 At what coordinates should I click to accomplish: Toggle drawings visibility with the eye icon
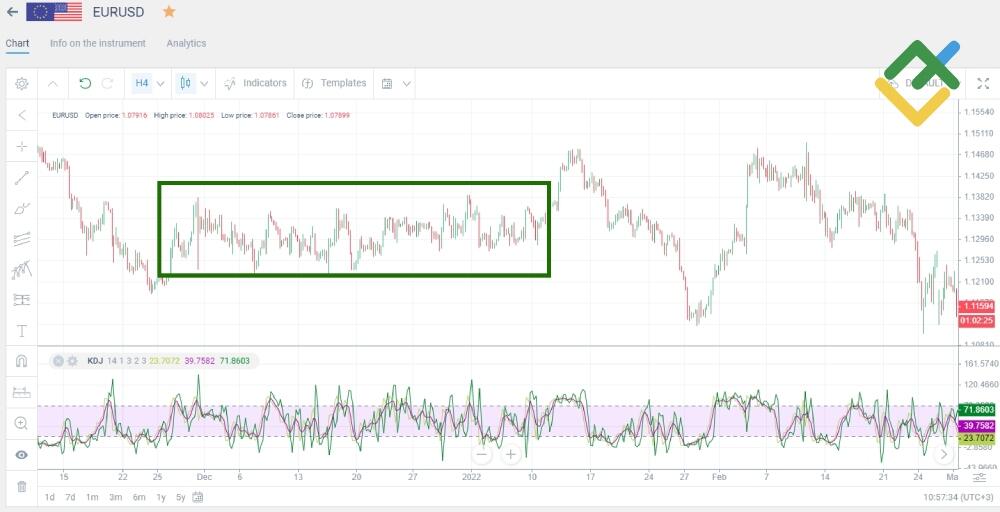point(22,455)
